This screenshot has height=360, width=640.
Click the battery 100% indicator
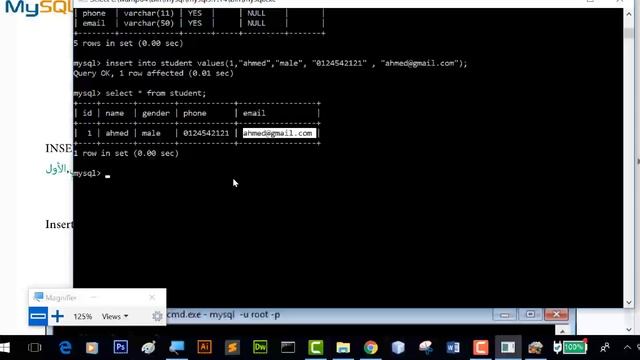[x=574, y=347]
